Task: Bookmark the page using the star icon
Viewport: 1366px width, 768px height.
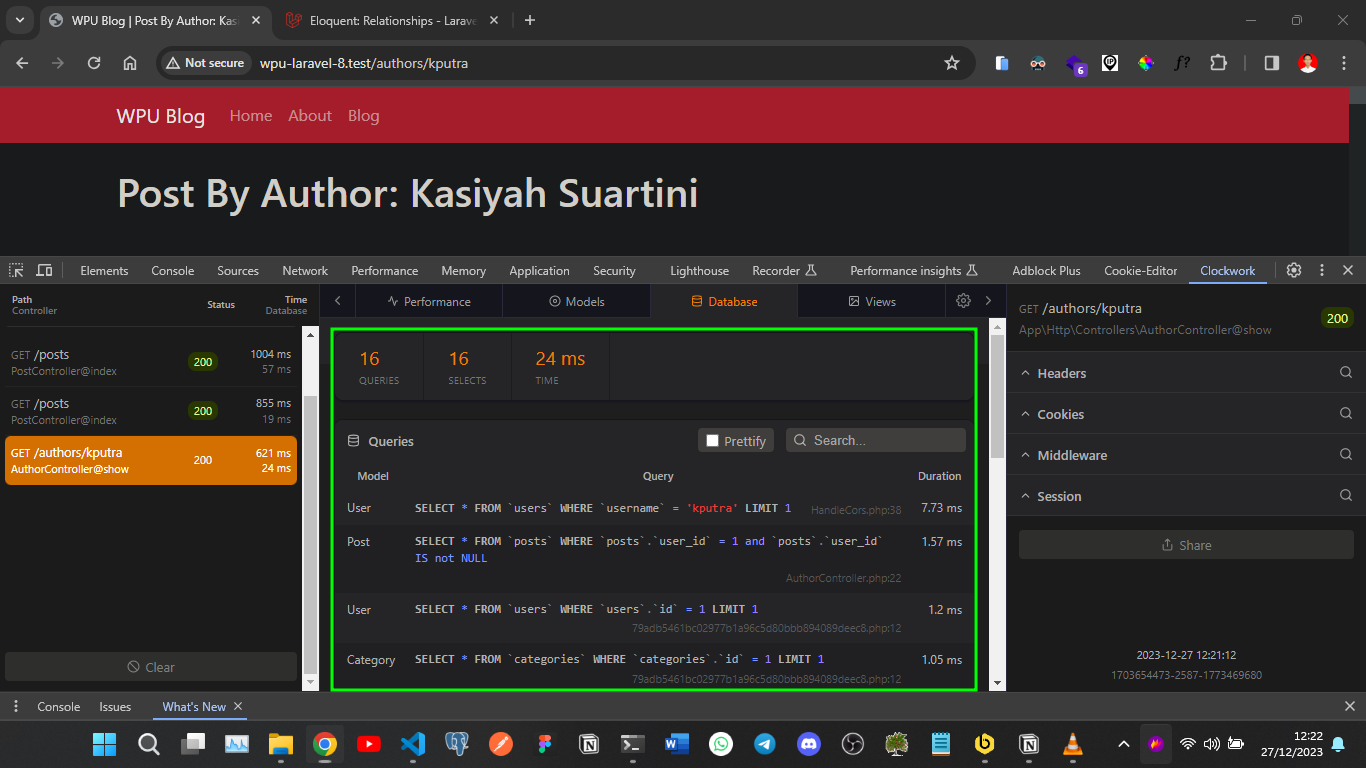Action: tap(951, 62)
